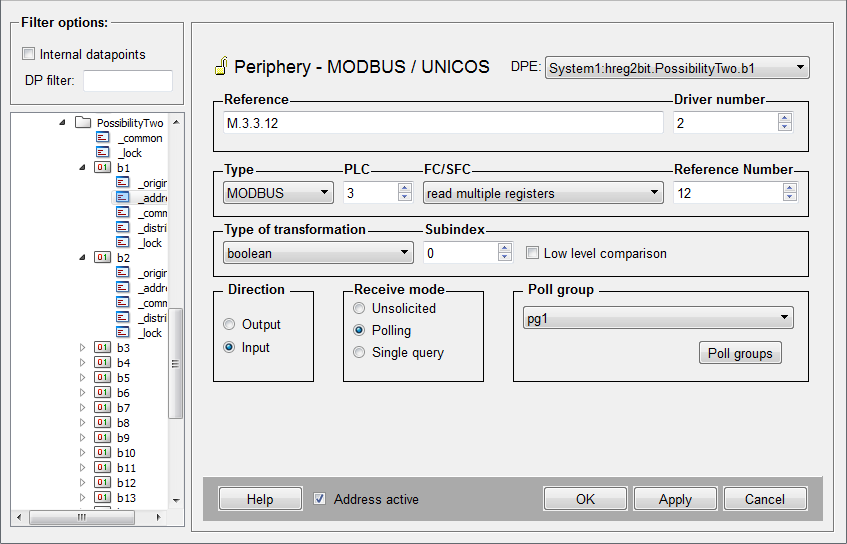Click the b2 bit element icon
Image resolution: width=847 pixels, height=544 pixels.
[x=103, y=258]
